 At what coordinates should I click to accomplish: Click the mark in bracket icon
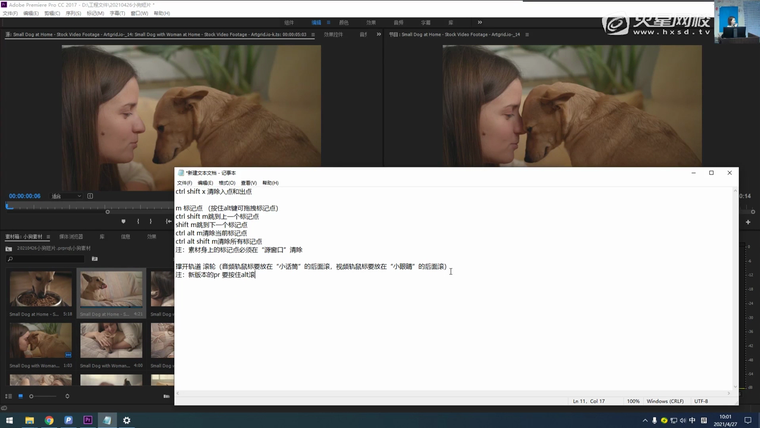pyautogui.click(x=138, y=221)
